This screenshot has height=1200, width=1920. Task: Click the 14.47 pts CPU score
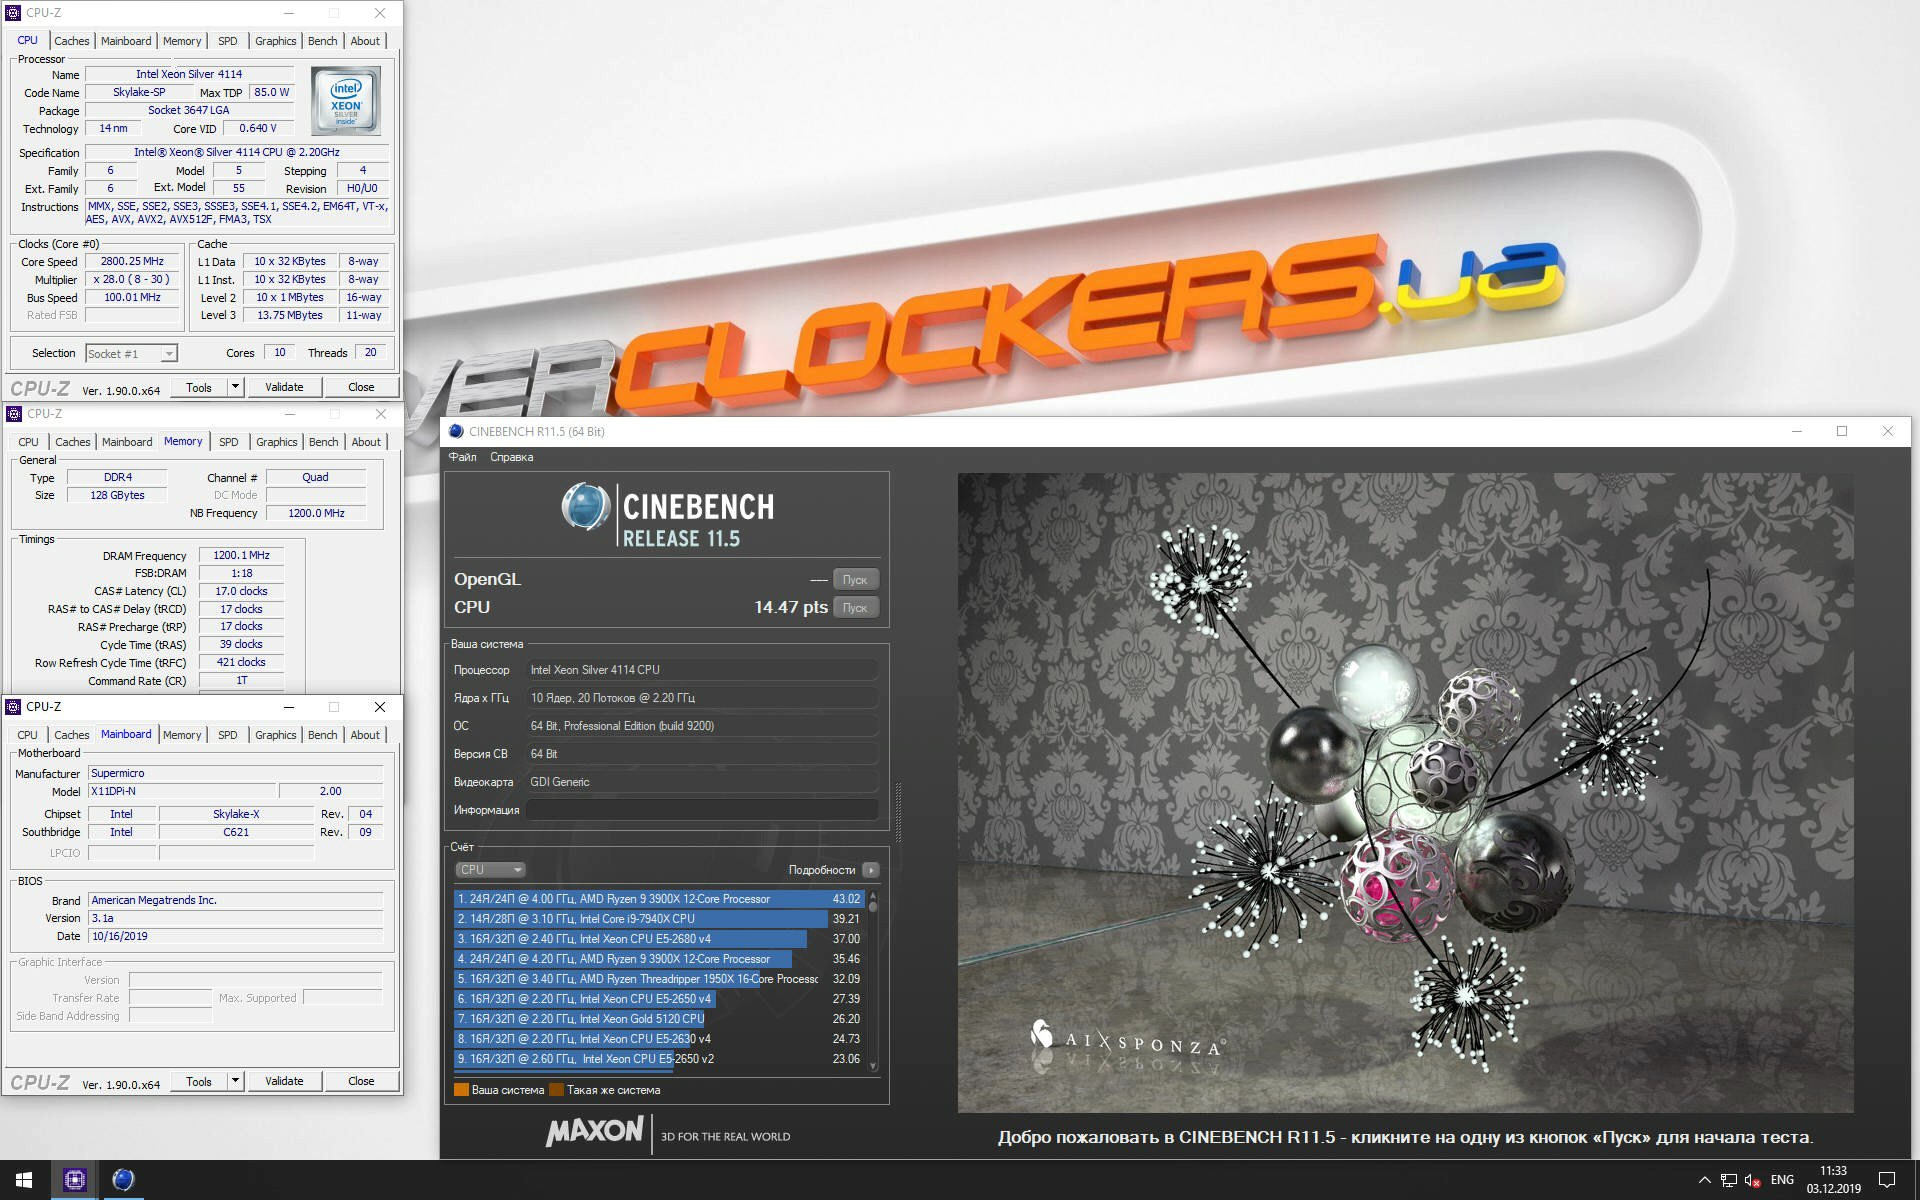pyautogui.click(x=790, y=607)
